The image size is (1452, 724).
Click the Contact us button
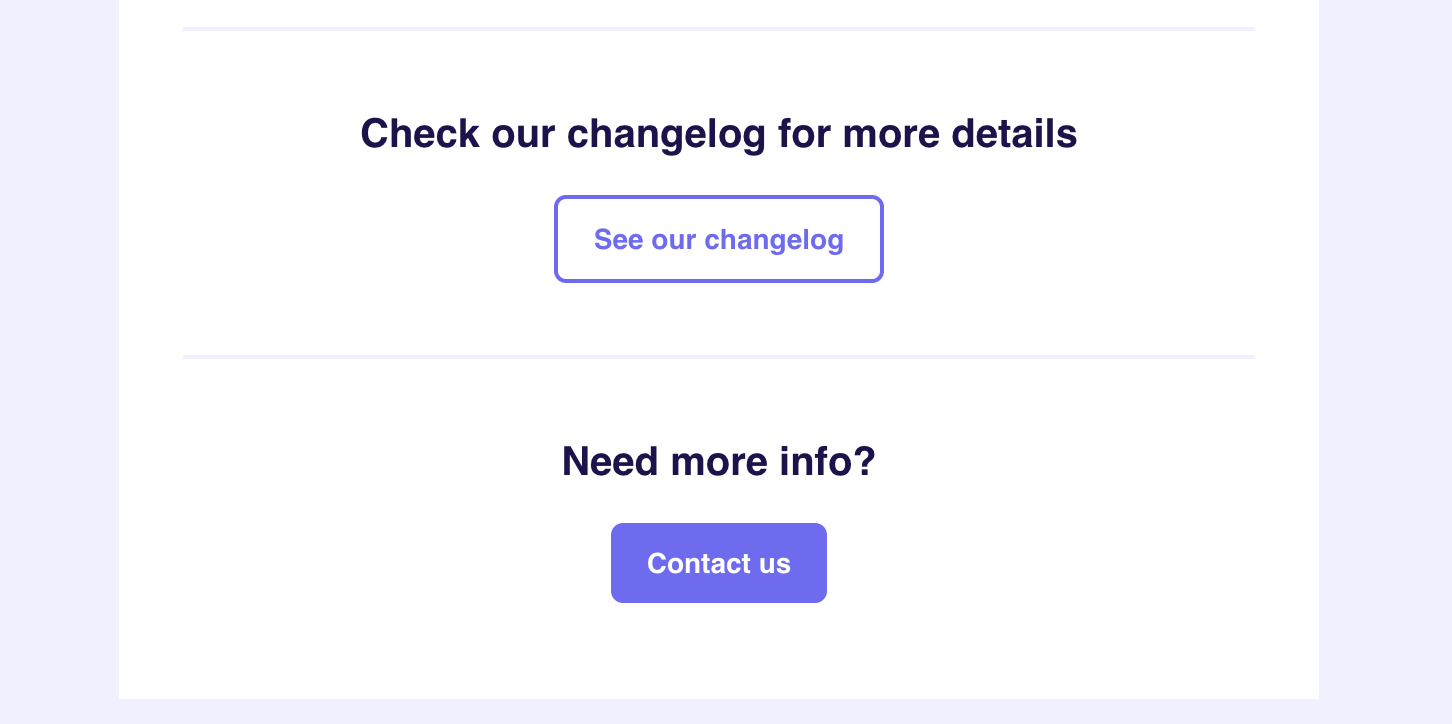[x=719, y=563]
